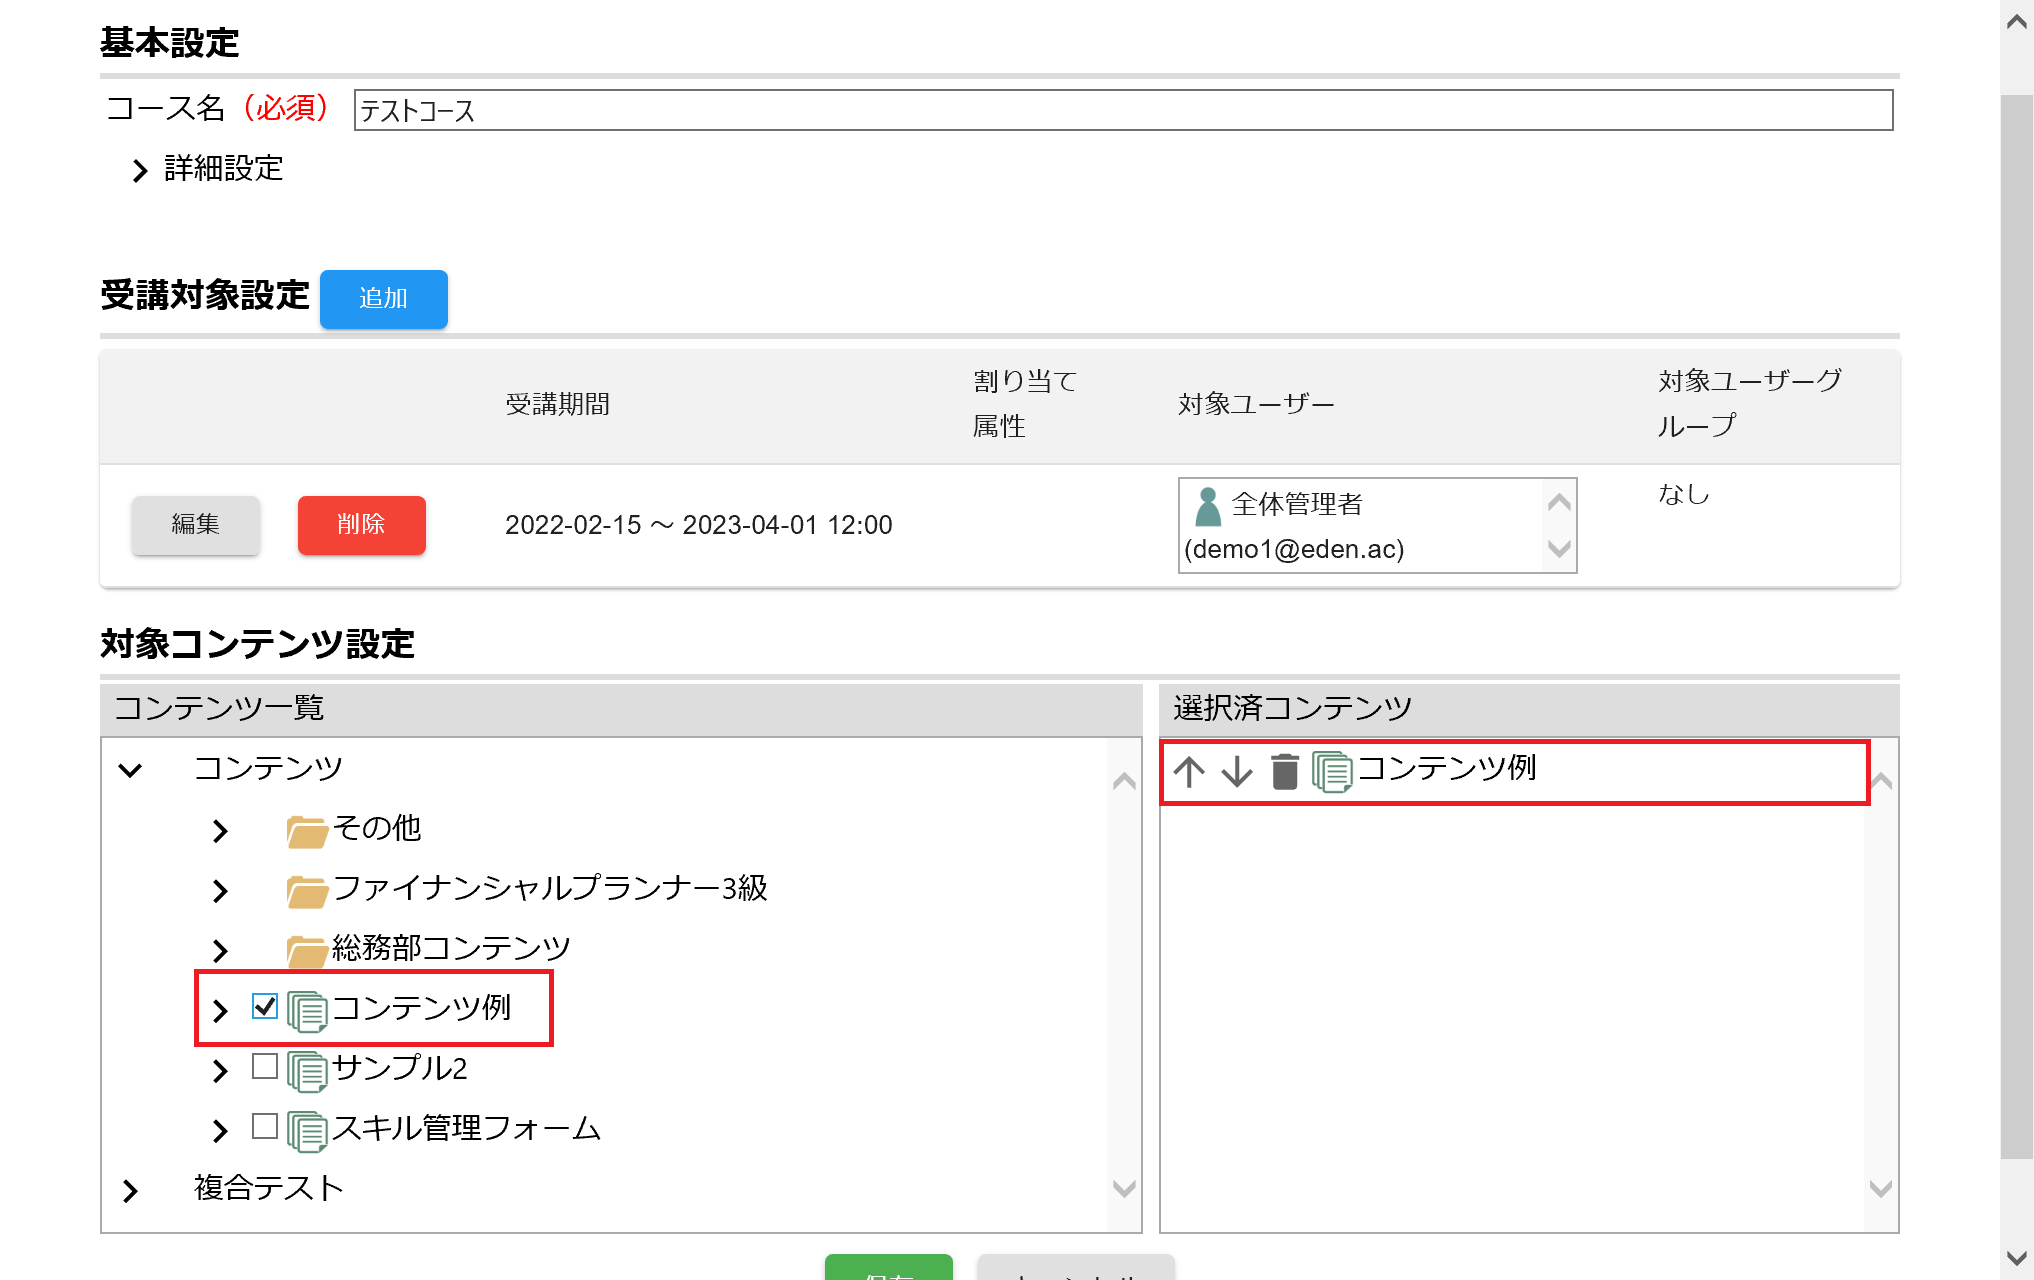Expand the サンプル2 tree item
Viewport: 2034px width, 1280px height.
pyautogui.click(x=220, y=1070)
